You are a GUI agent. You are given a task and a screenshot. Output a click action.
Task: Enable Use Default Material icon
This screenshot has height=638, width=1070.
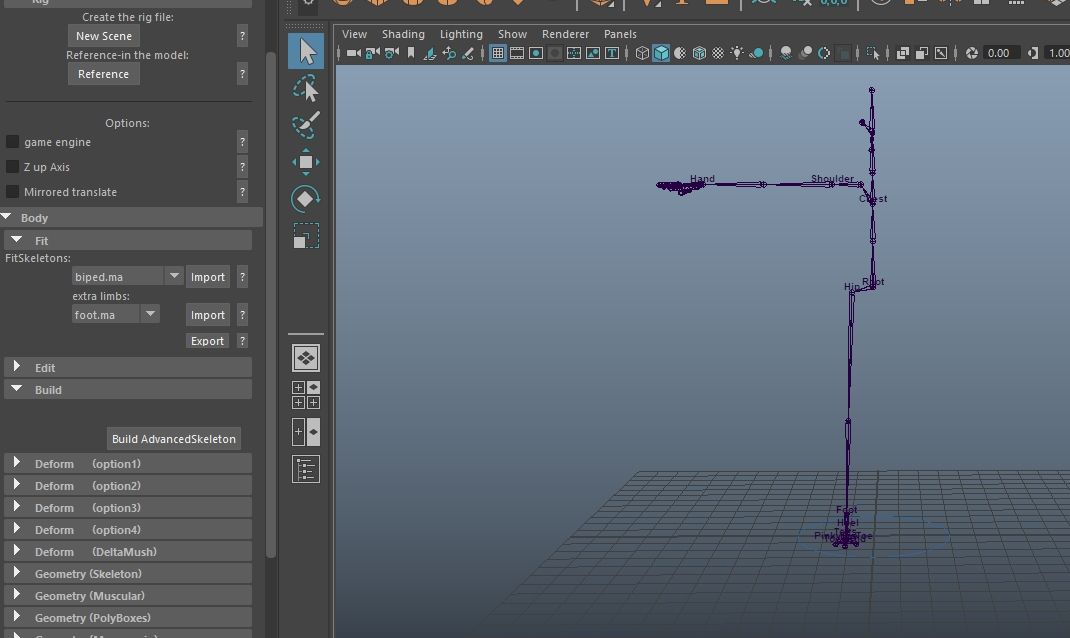coord(680,53)
